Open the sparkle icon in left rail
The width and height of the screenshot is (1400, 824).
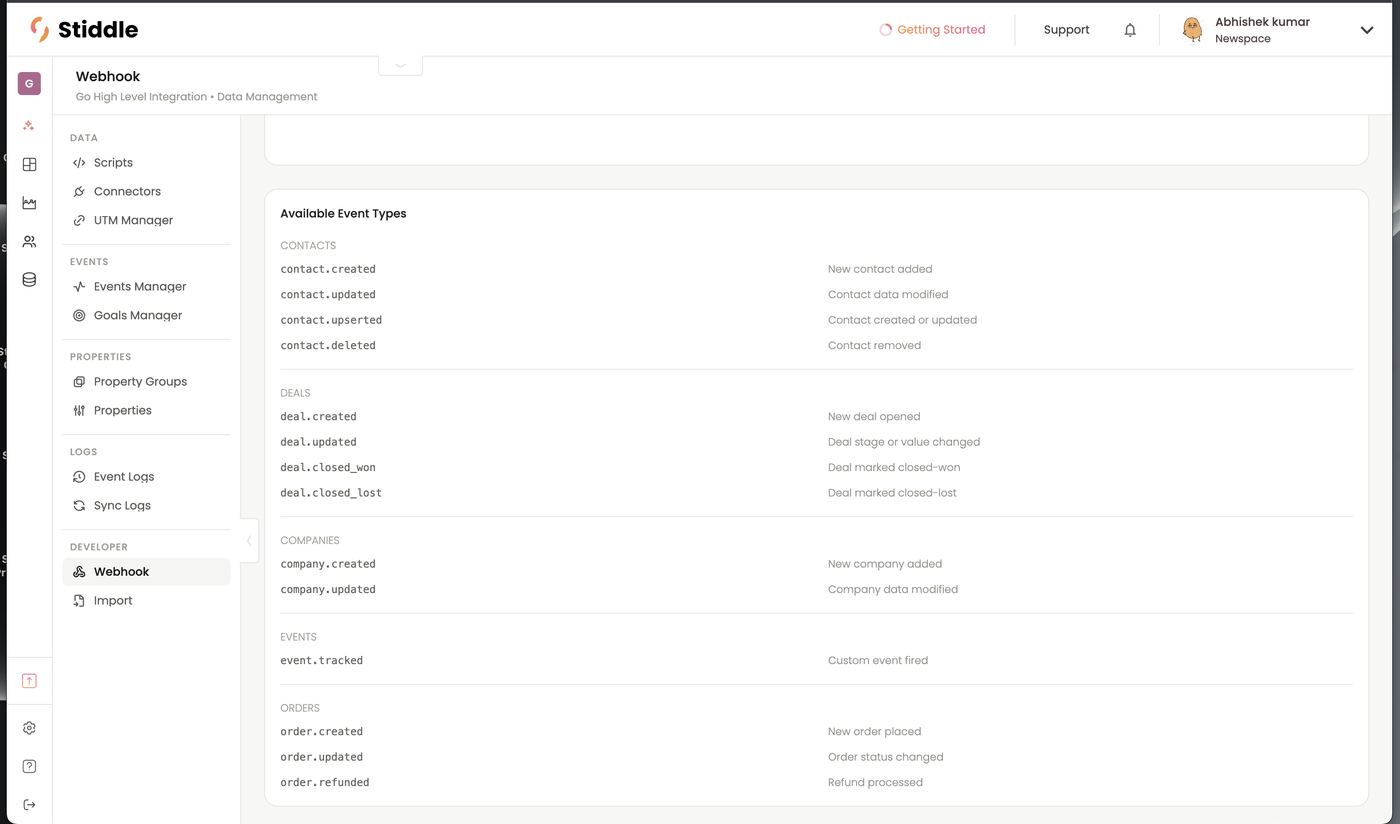tap(29, 126)
